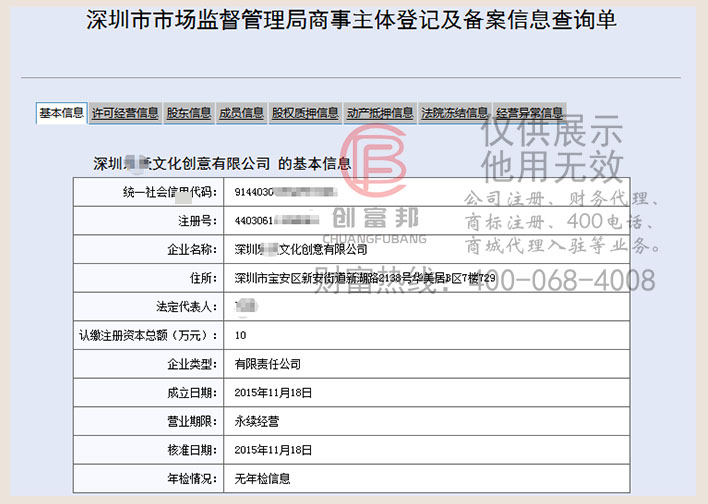Click the company name value ending 文化创意有限公司 in table
708x504 pixels.
coord(301,249)
